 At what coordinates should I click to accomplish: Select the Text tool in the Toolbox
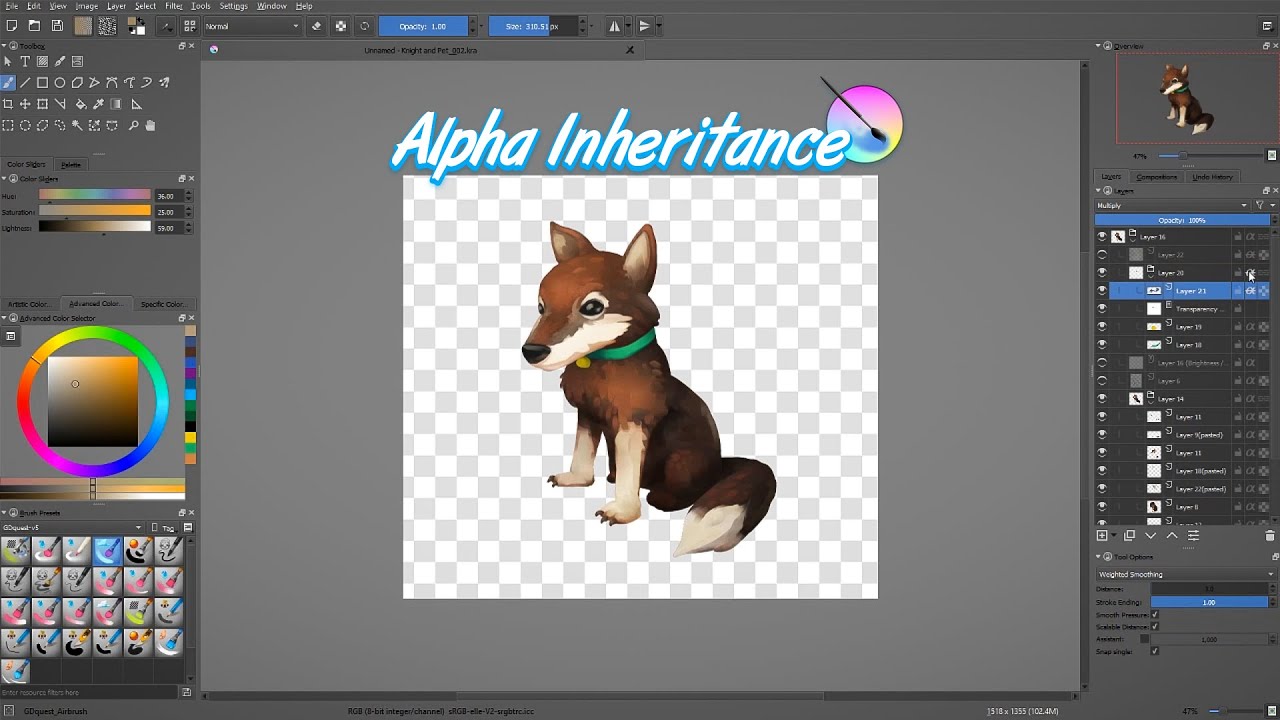[x=25, y=62]
